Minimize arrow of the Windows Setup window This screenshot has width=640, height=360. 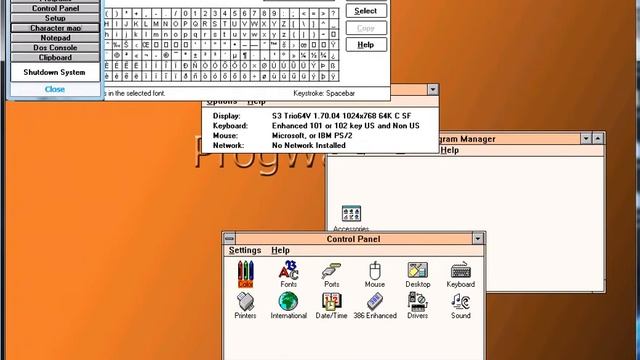pyautogui.click(x=433, y=89)
